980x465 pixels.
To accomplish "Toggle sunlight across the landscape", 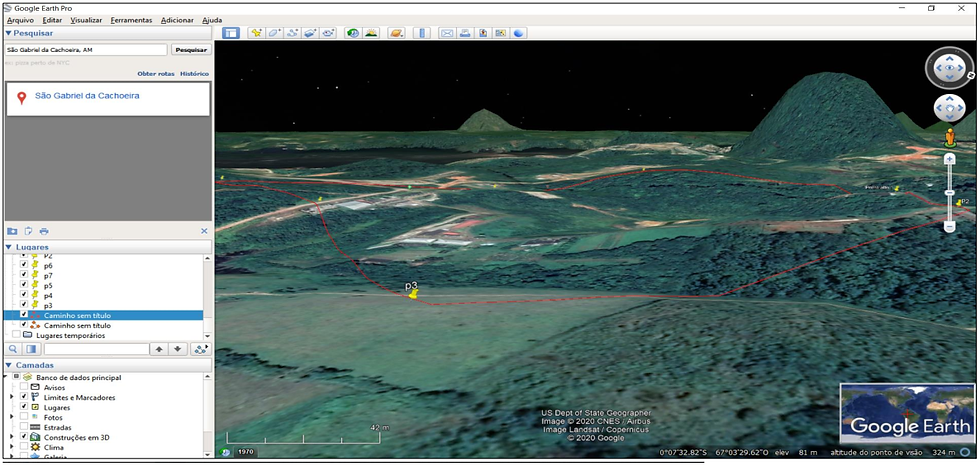I will click(371, 33).
